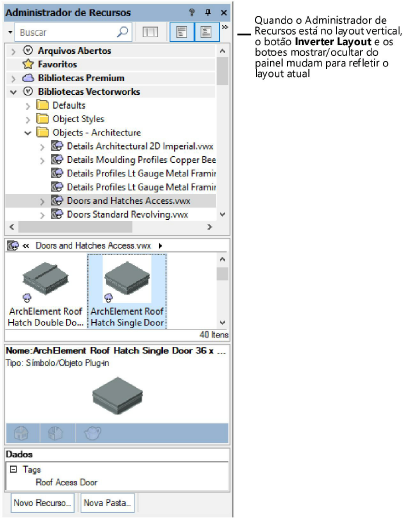
Task: Click the pin icon in the title bar
Action: click(x=208, y=12)
